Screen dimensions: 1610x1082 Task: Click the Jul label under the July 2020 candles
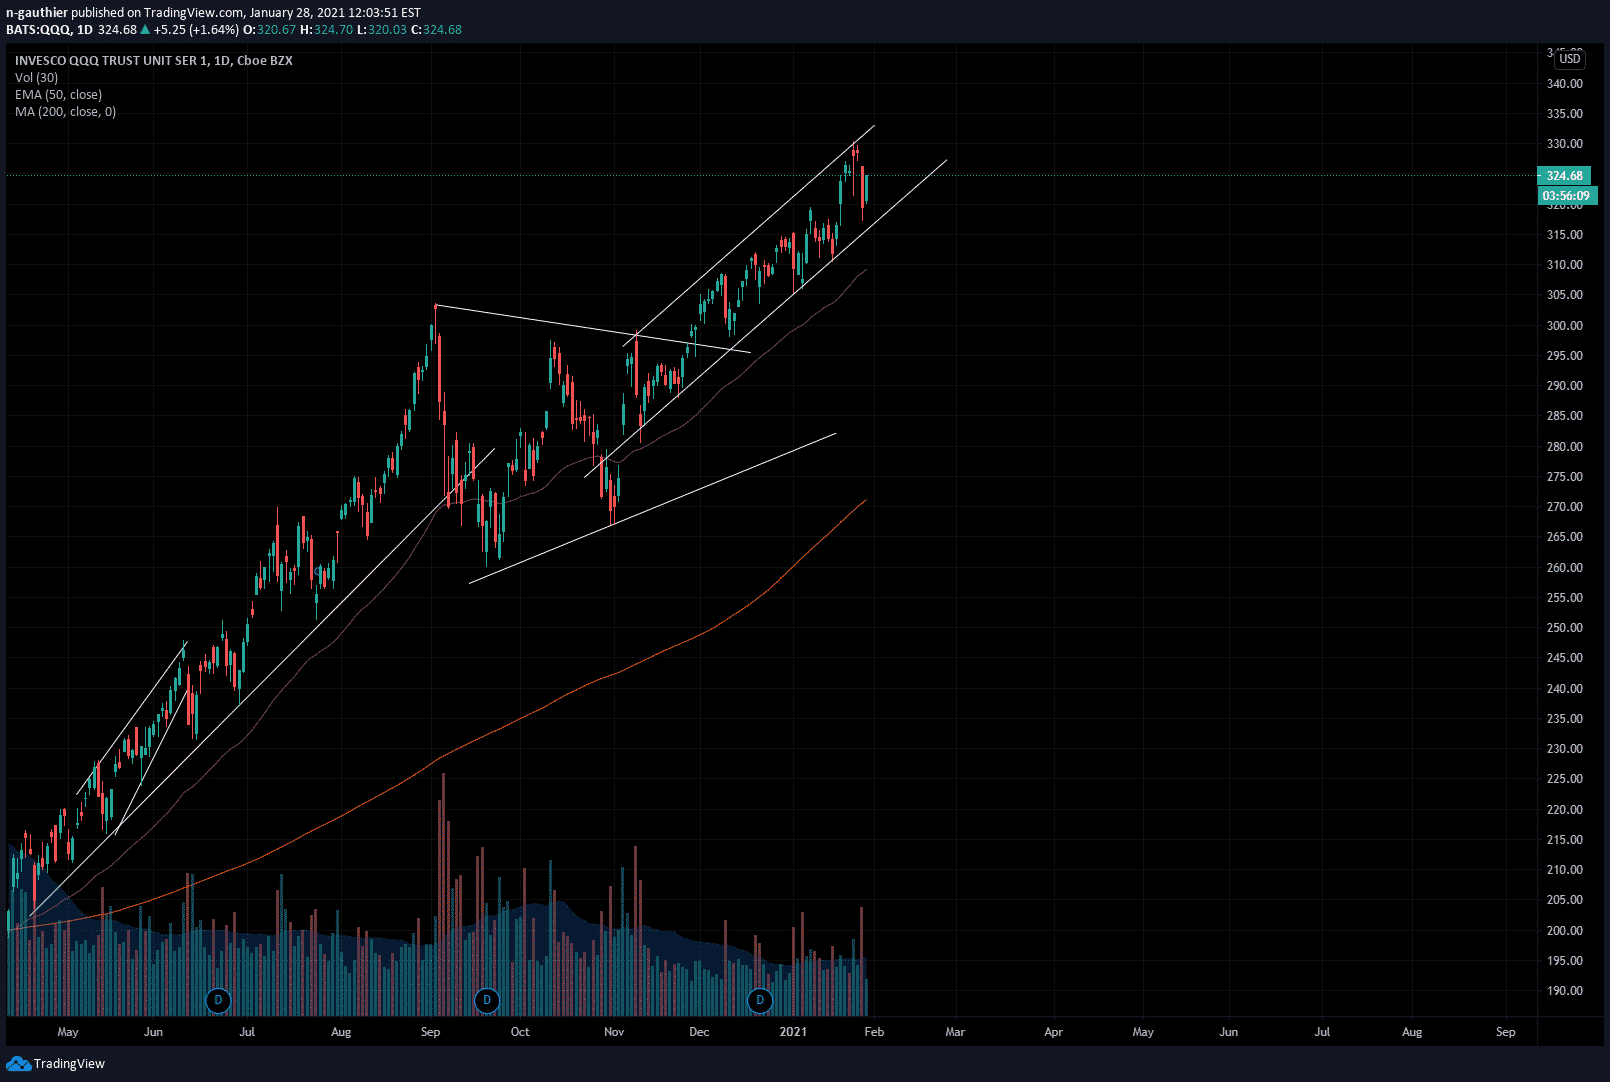(247, 1032)
